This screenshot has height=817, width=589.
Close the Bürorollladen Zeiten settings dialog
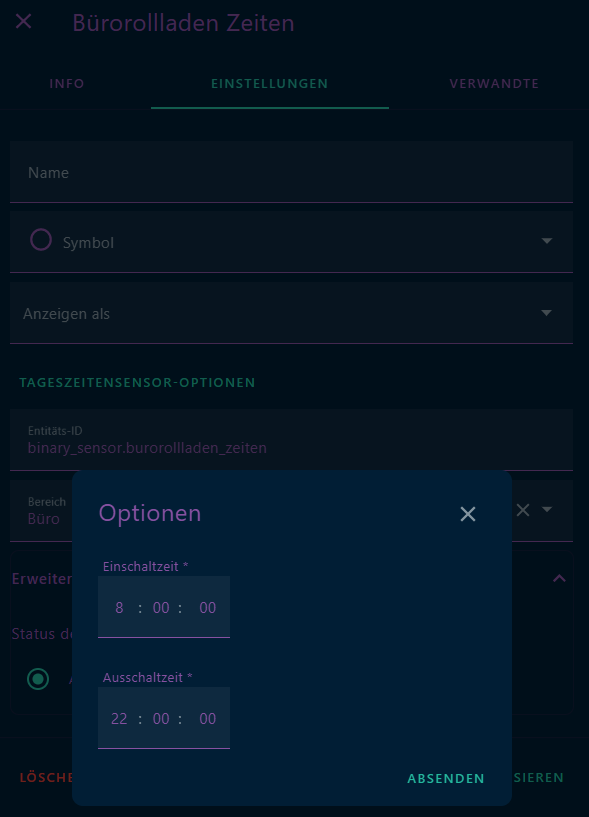[x=23, y=21]
